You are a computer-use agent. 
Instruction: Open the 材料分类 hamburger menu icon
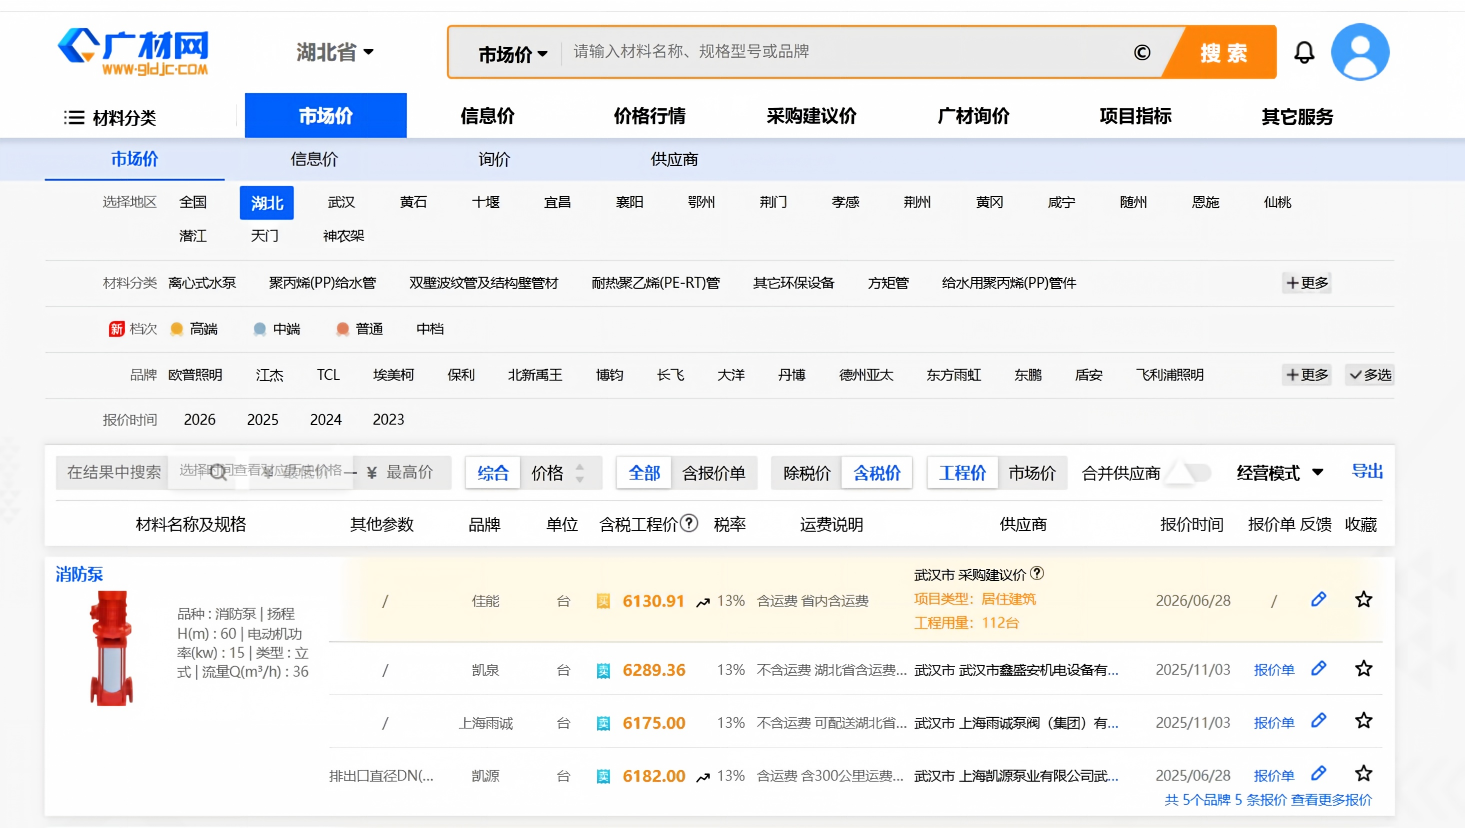click(74, 117)
